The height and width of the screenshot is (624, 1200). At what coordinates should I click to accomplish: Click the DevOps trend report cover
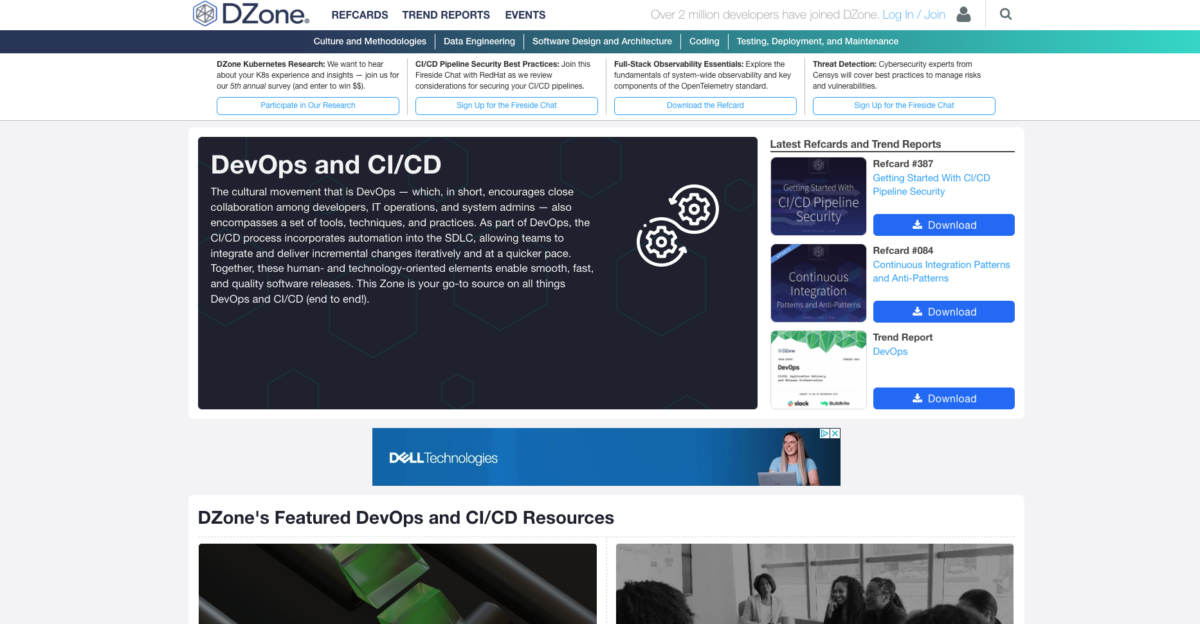[818, 369]
